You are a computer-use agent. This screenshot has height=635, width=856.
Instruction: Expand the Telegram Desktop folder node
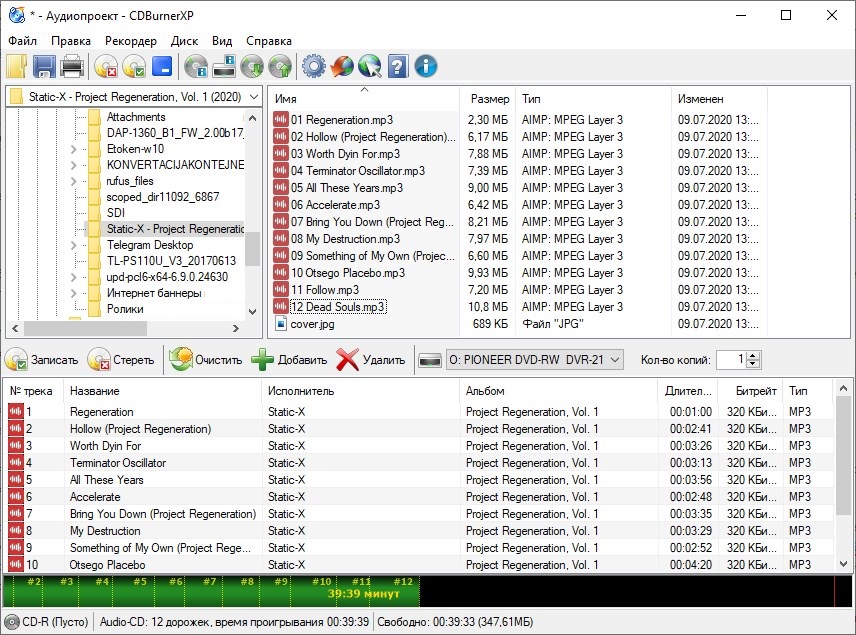tap(74, 245)
